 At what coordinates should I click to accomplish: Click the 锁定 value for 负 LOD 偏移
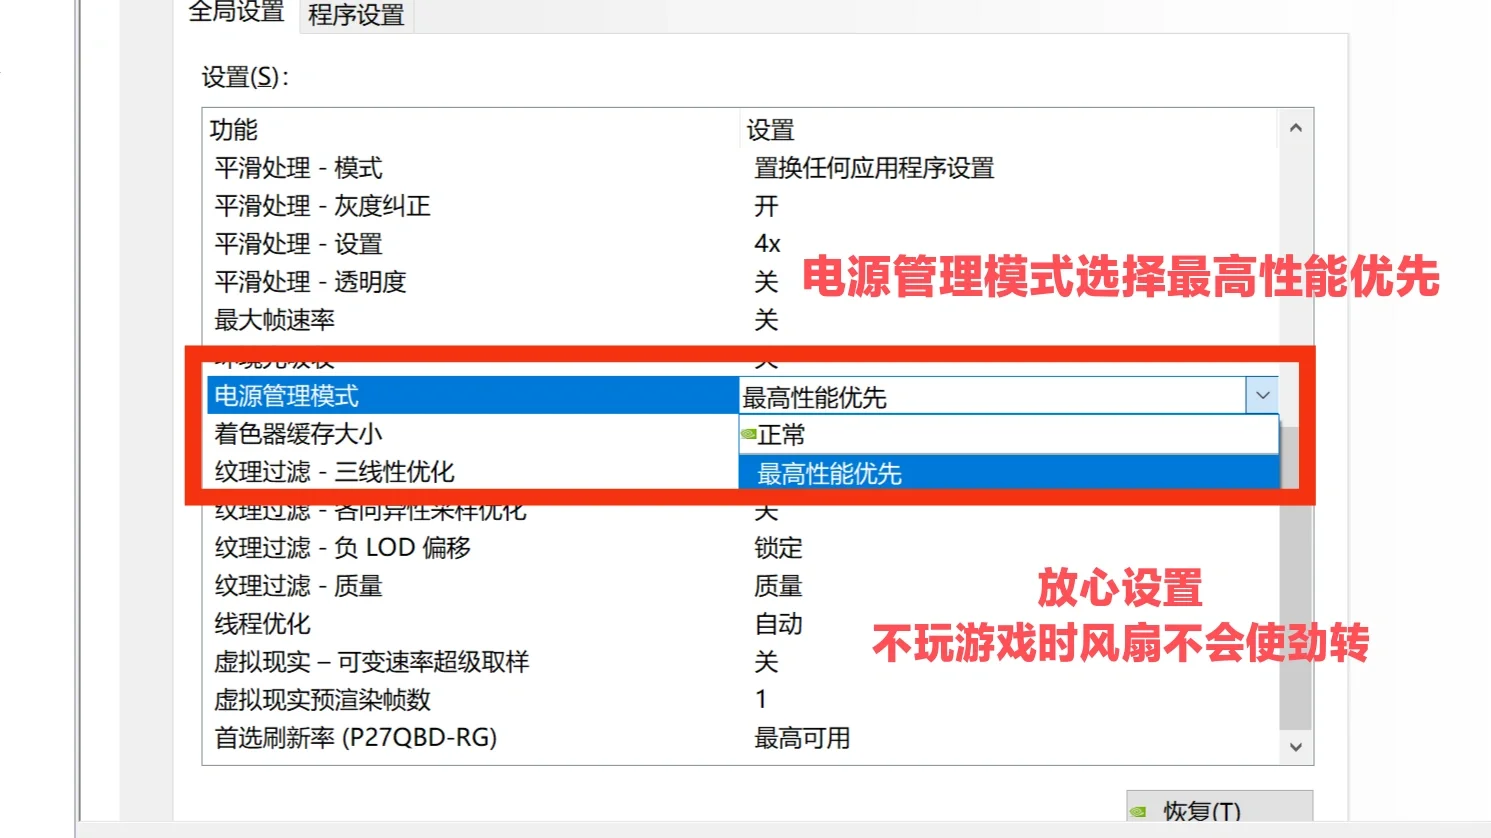pos(778,548)
